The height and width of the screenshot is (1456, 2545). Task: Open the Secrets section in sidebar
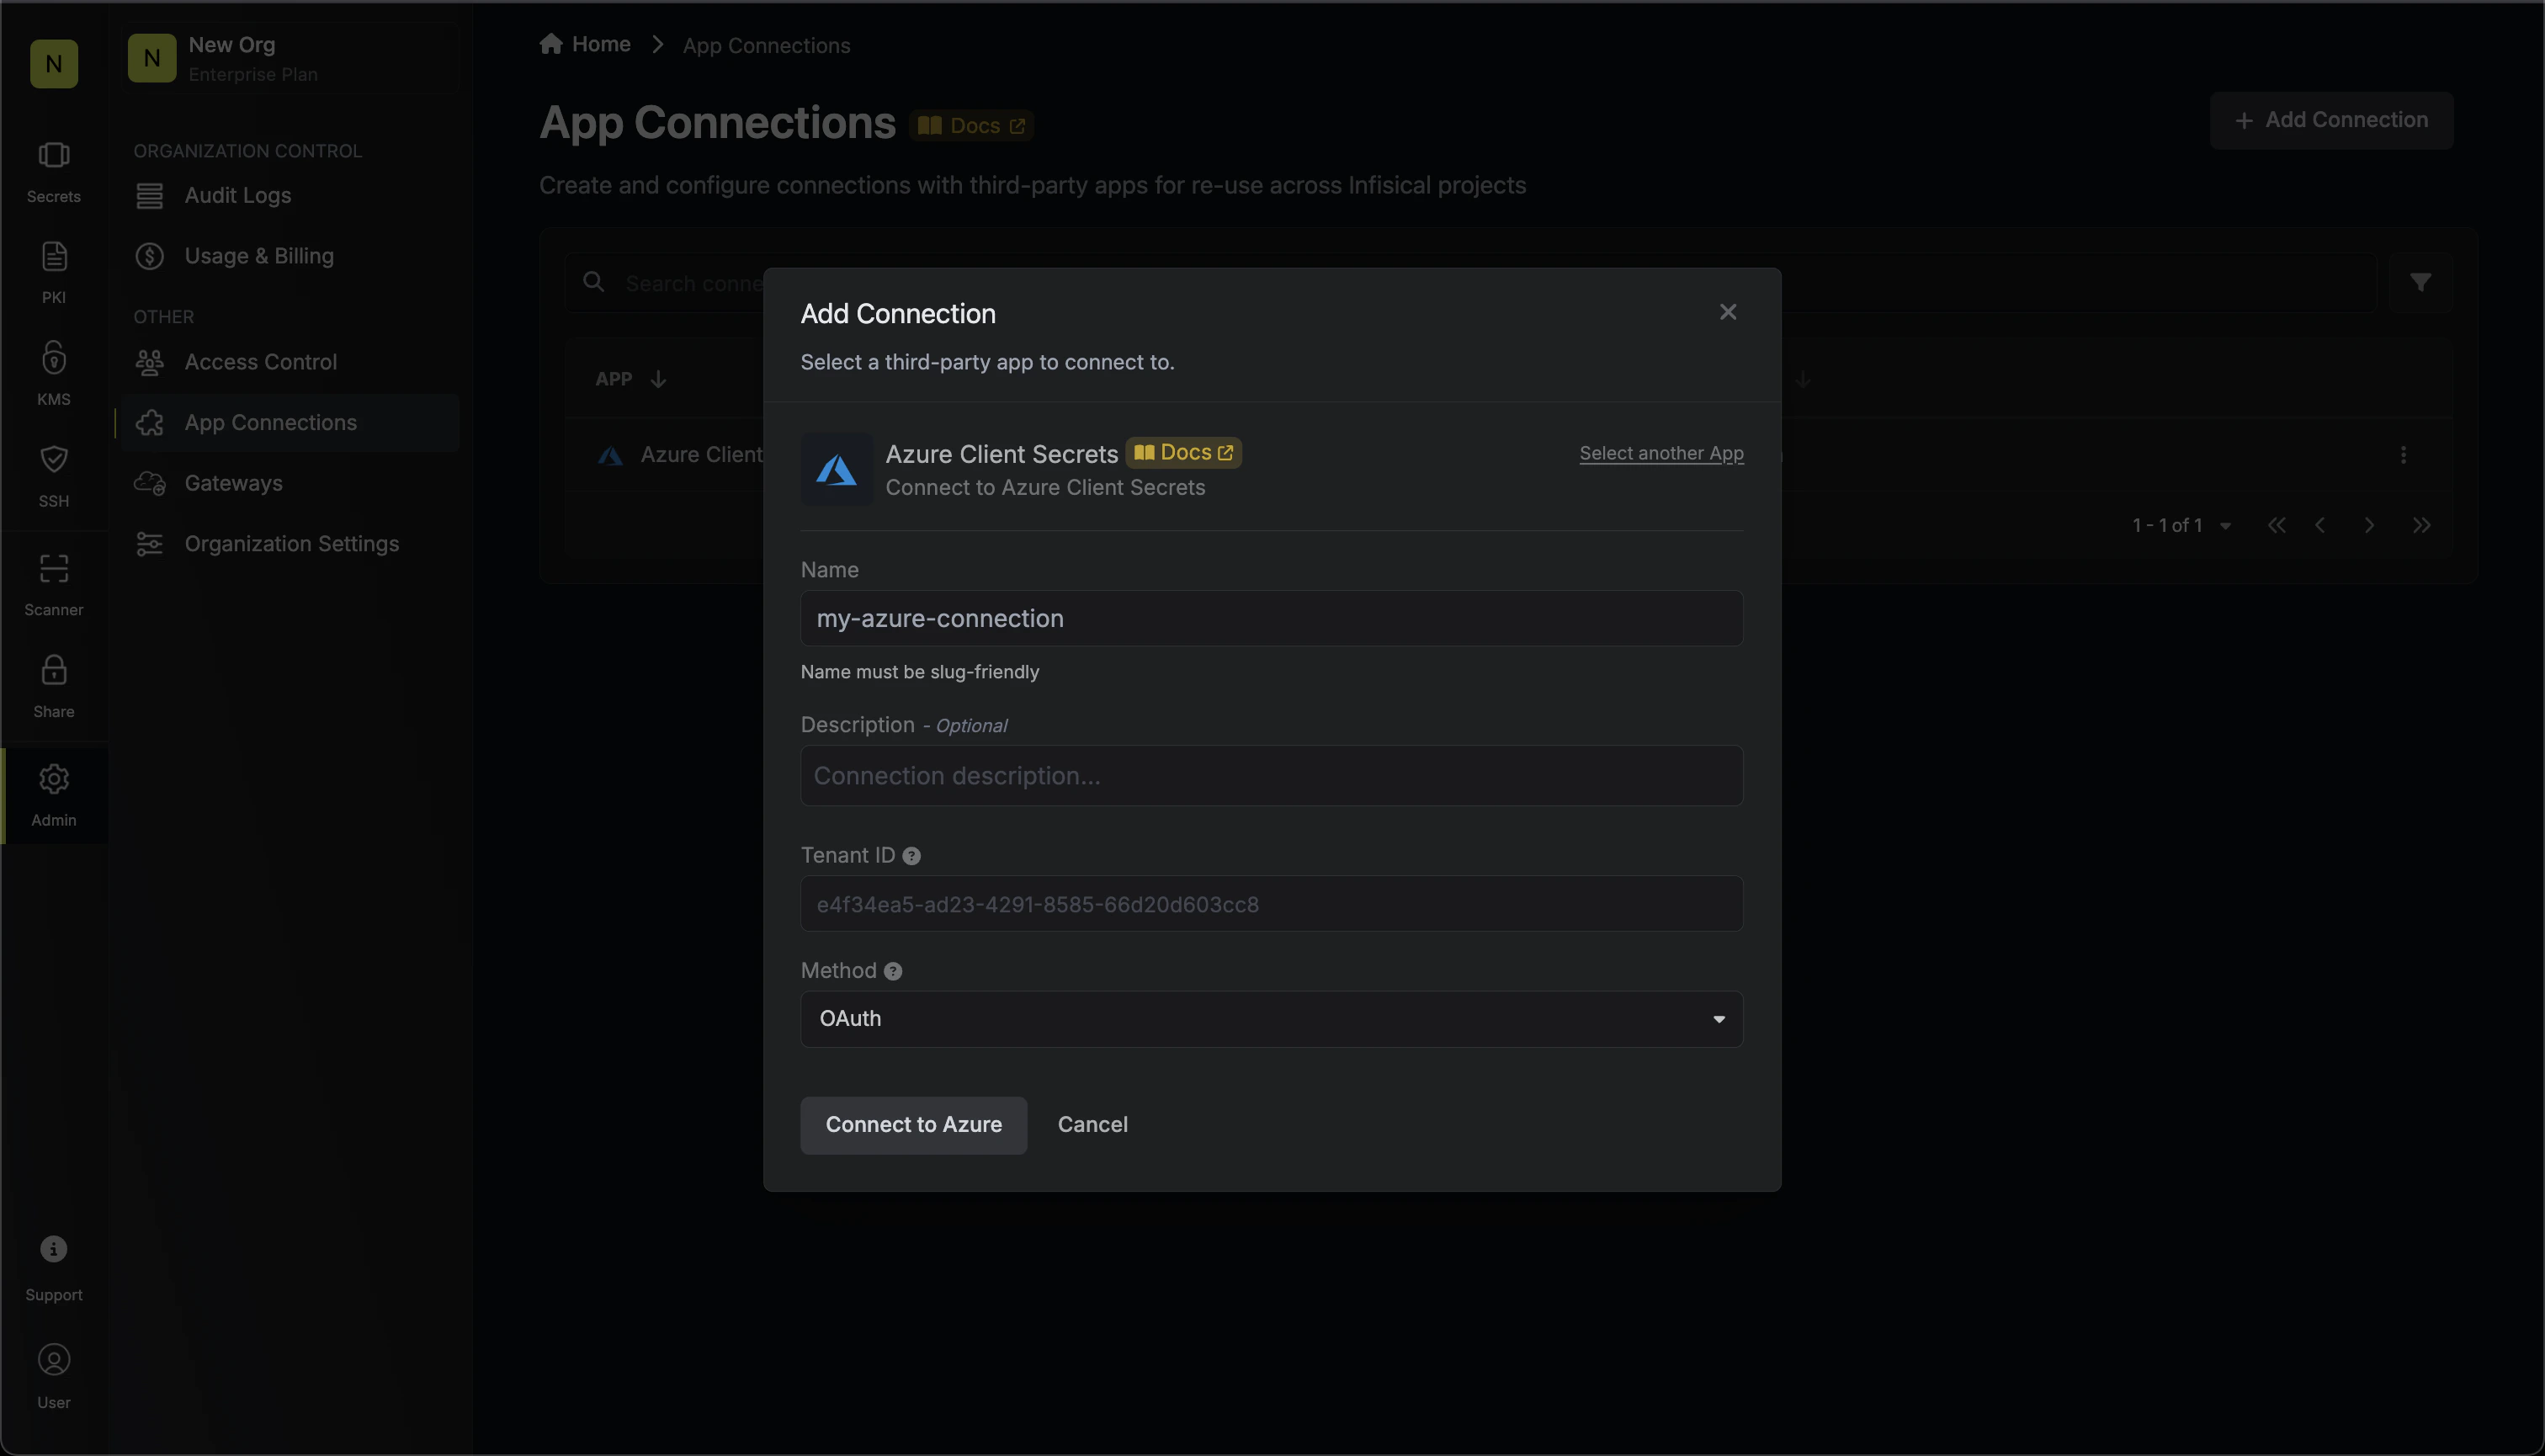click(54, 172)
